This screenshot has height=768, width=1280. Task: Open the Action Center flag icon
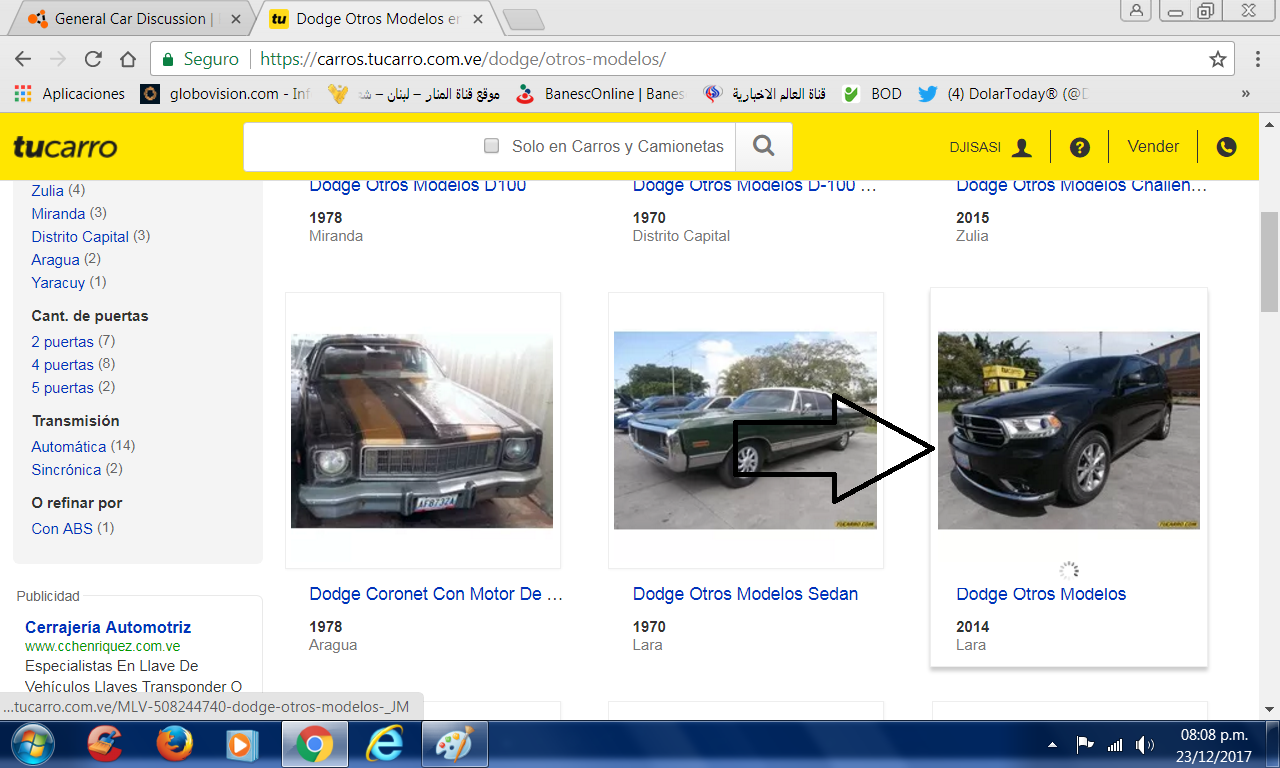1084,745
